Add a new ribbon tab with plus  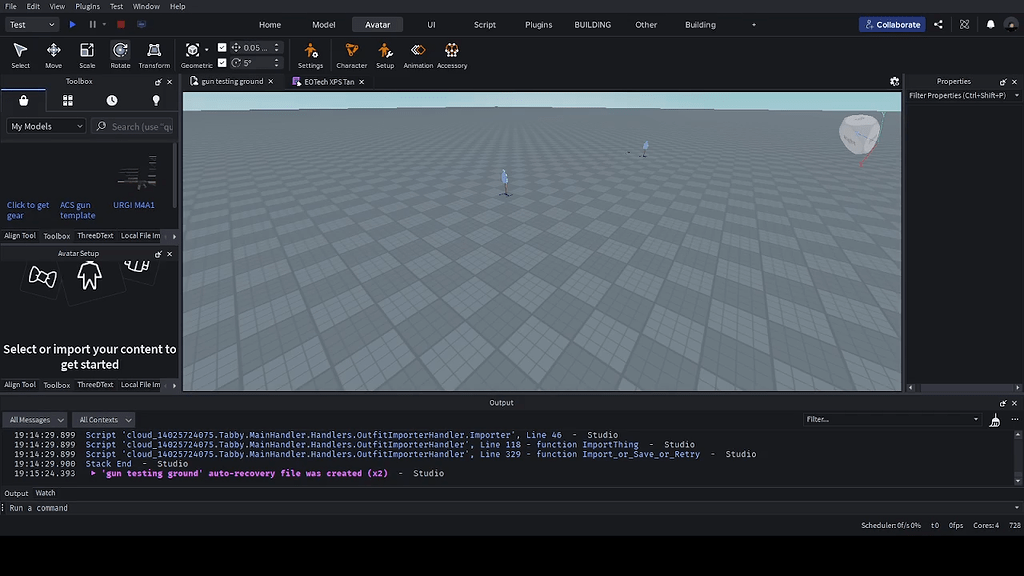(x=754, y=25)
